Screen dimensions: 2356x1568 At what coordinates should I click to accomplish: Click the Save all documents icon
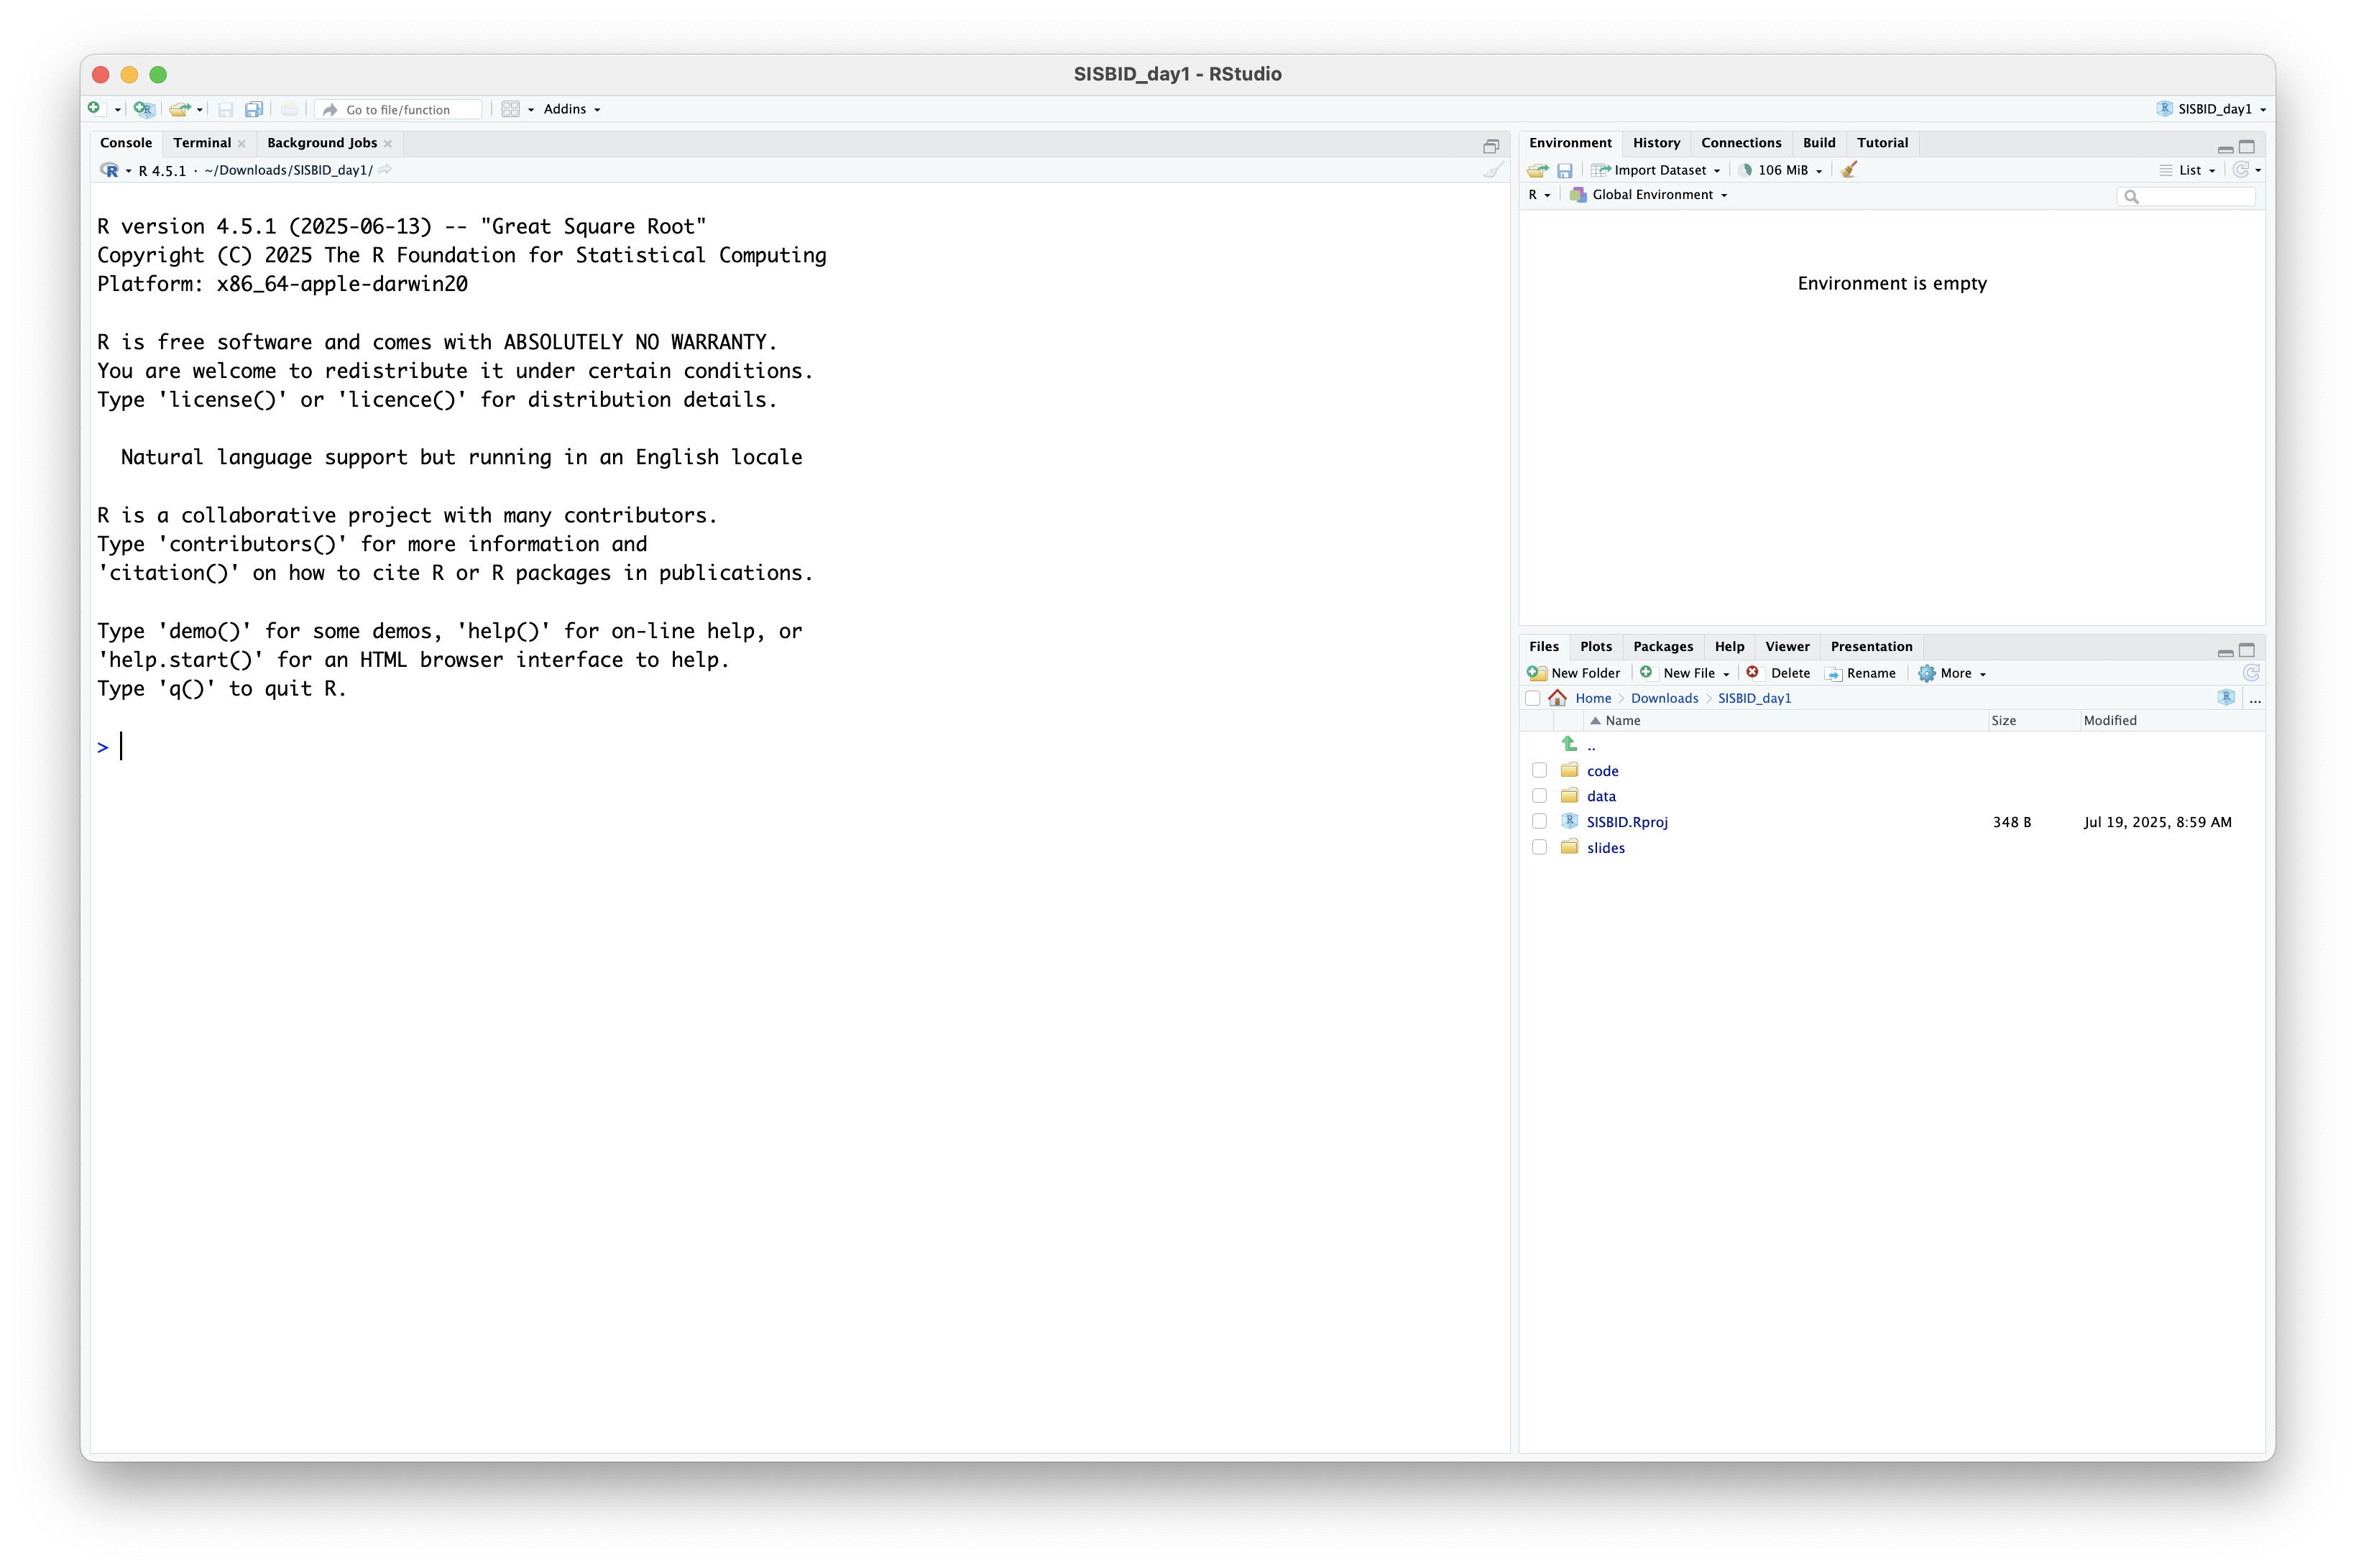pos(254,109)
